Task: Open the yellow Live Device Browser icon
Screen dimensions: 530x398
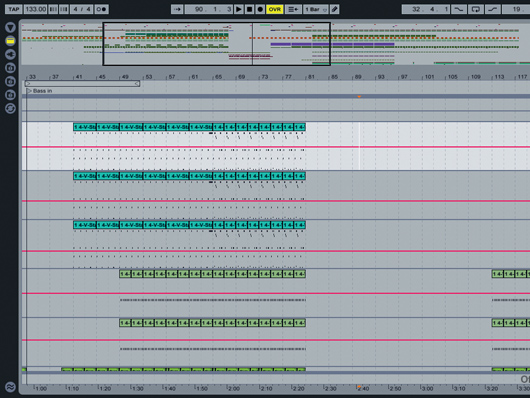Action: point(10,41)
